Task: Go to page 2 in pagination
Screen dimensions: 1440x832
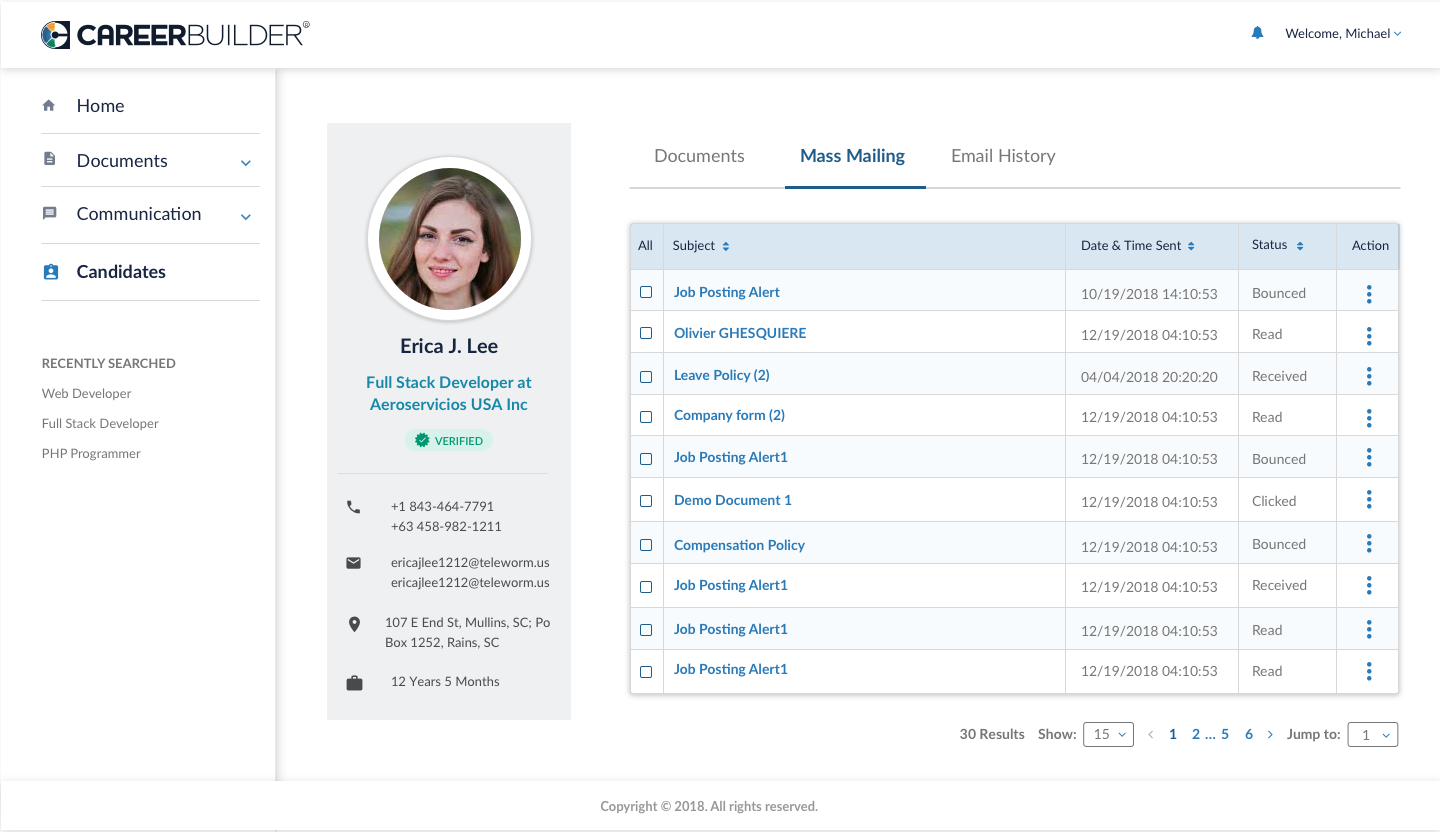Action: click(1196, 734)
